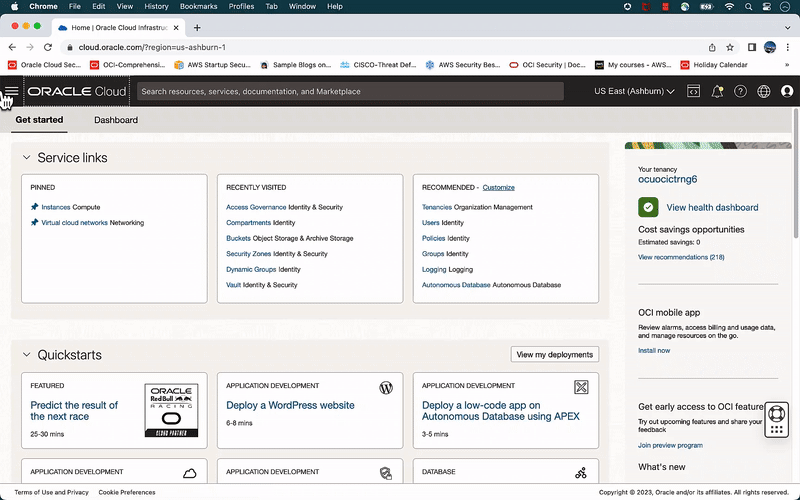Click the Red Bull Racing thumbnail

coord(171,410)
